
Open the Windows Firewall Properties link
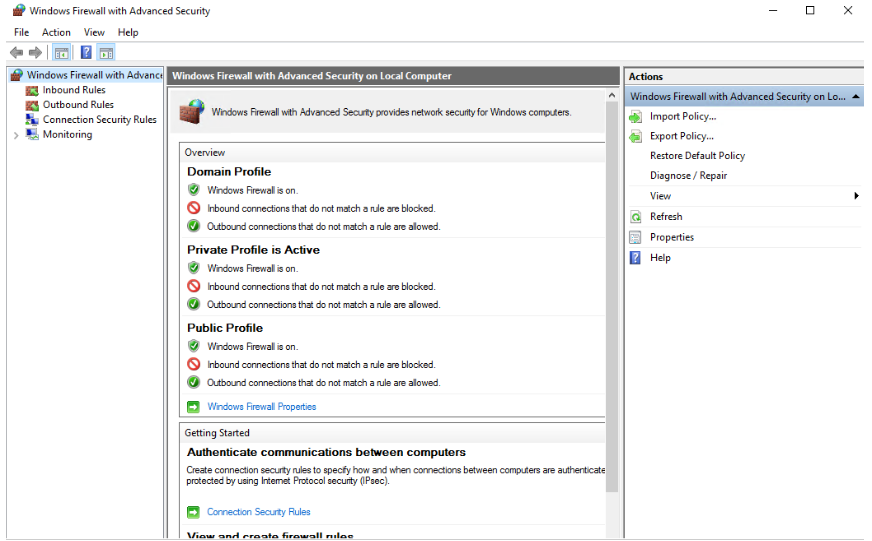(261, 407)
